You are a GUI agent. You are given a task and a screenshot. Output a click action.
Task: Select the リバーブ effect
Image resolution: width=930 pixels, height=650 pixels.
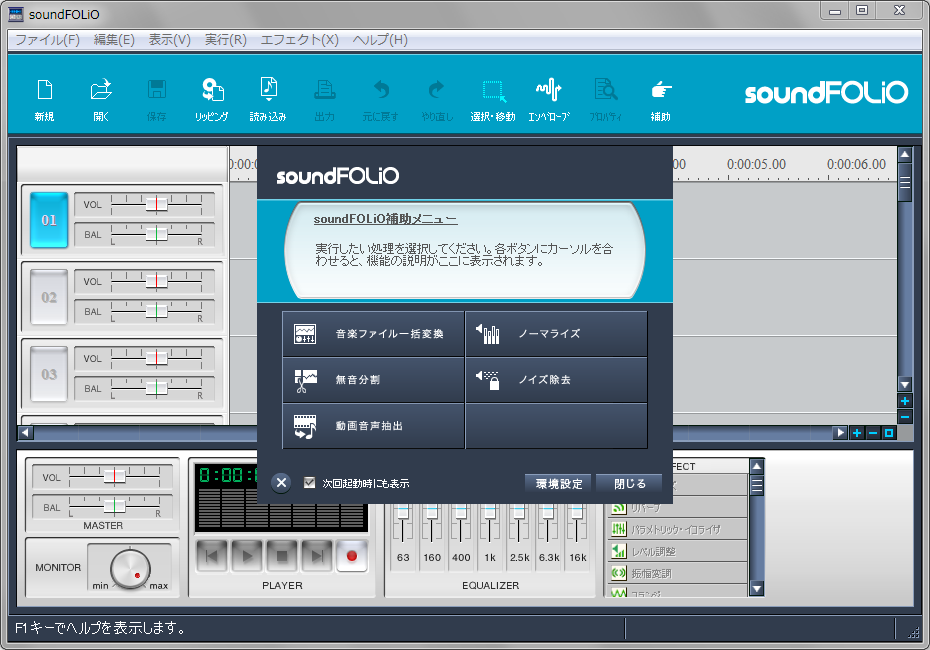[x=677, y=508]
